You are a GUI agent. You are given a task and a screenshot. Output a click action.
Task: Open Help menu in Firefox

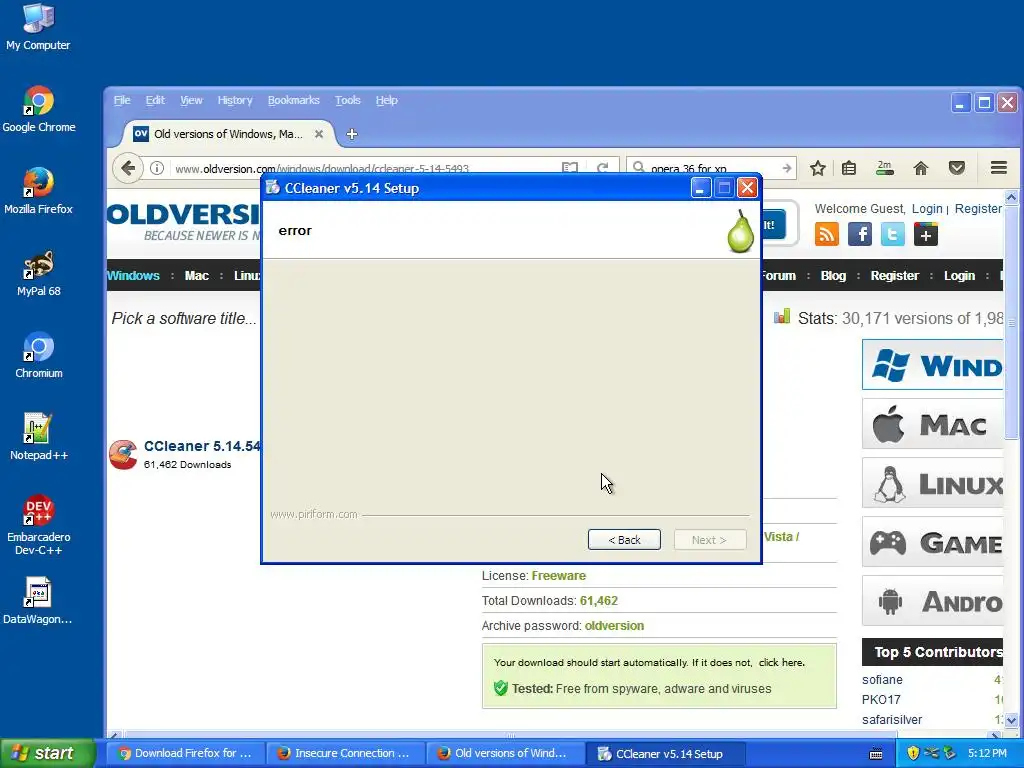point(387,100)
